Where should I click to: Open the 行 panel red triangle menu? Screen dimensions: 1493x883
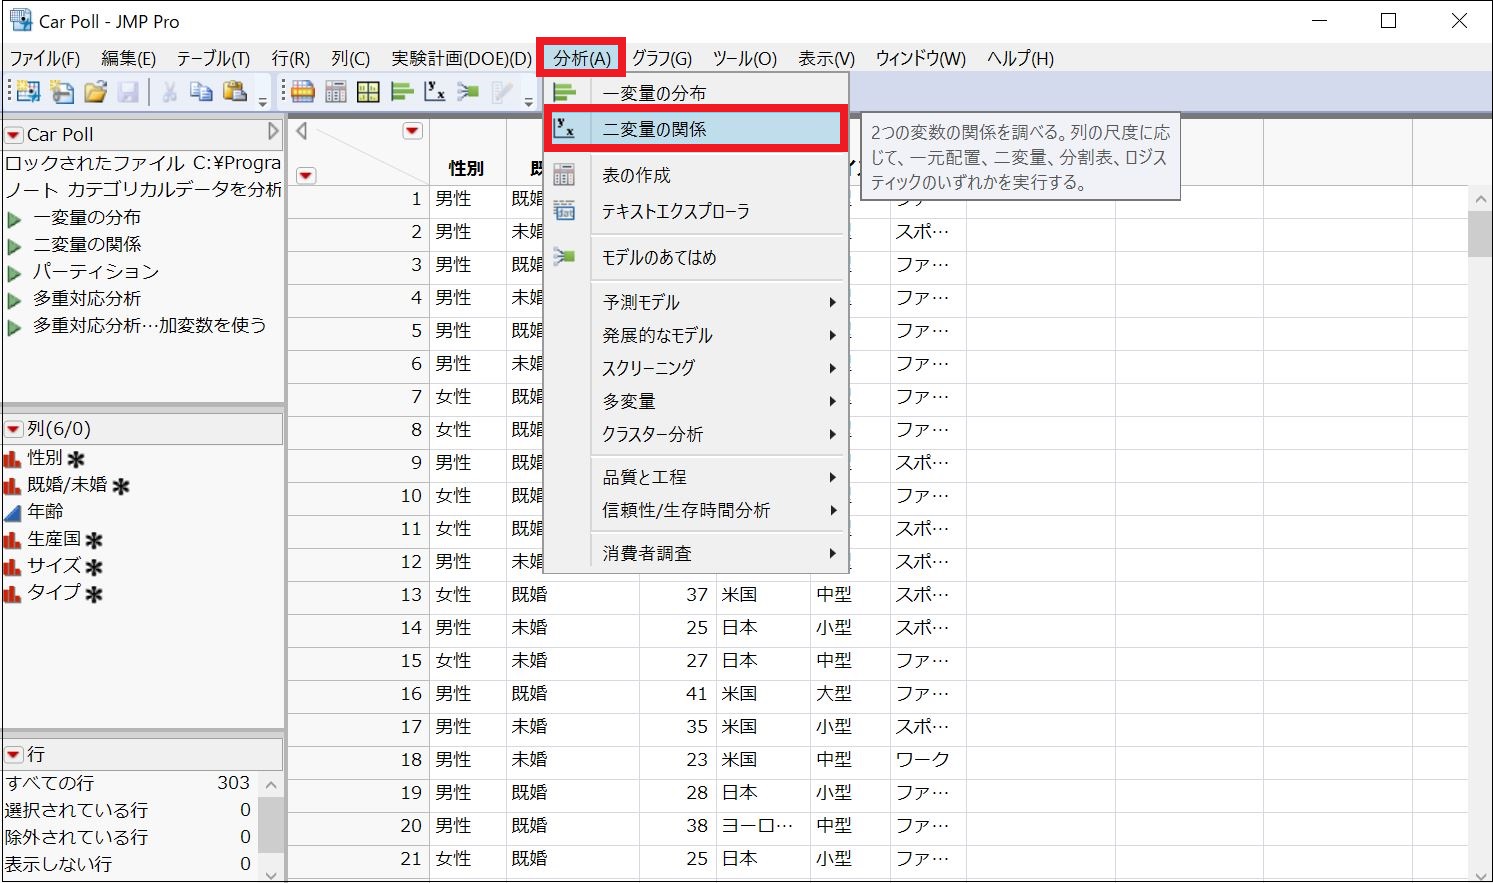pos(13,754)
